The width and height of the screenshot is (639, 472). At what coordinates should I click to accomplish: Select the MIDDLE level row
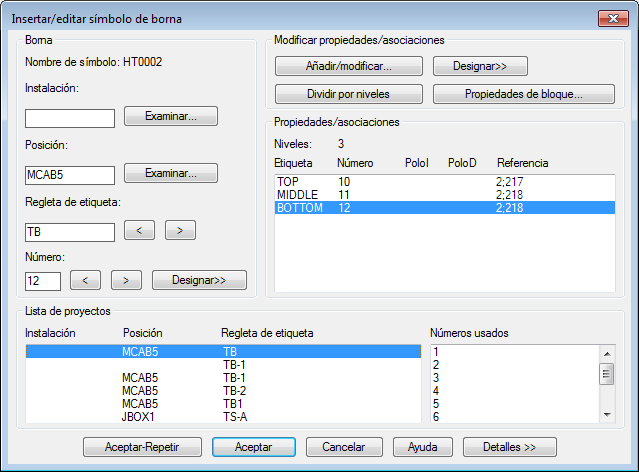point(445,195)
